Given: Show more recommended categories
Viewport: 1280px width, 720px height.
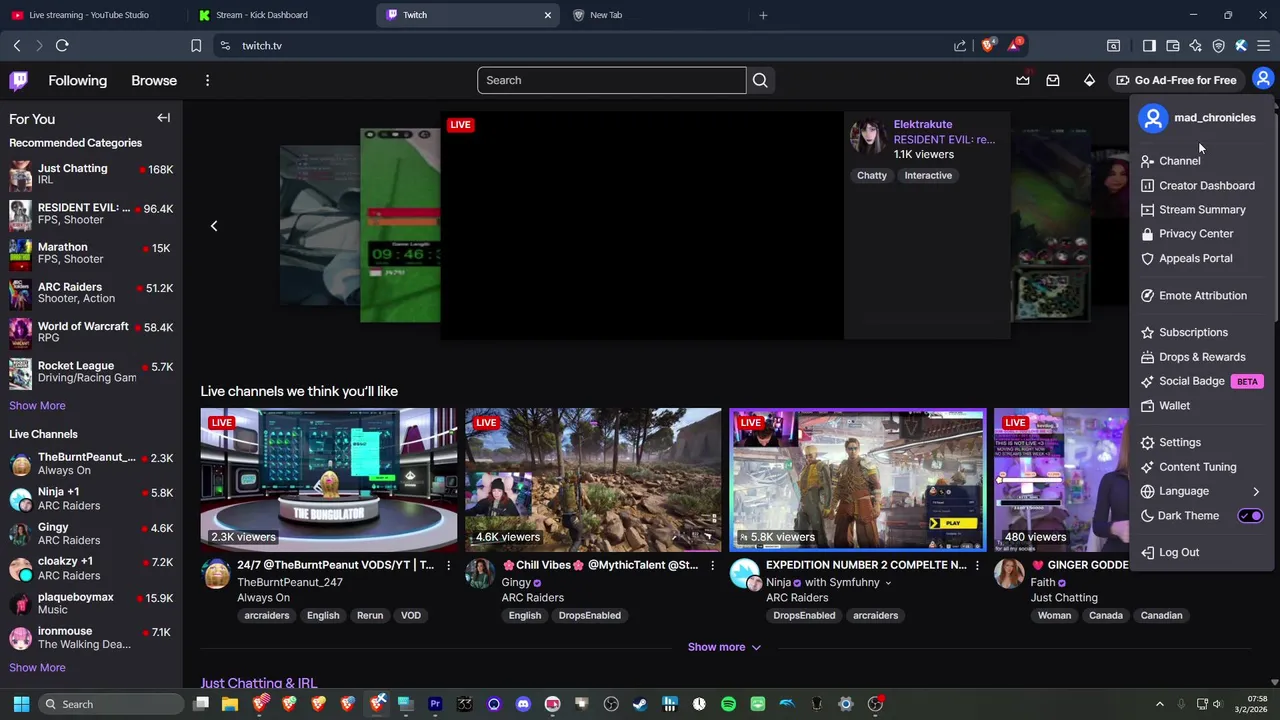Looking at the screenshot, I should (37, 406).
